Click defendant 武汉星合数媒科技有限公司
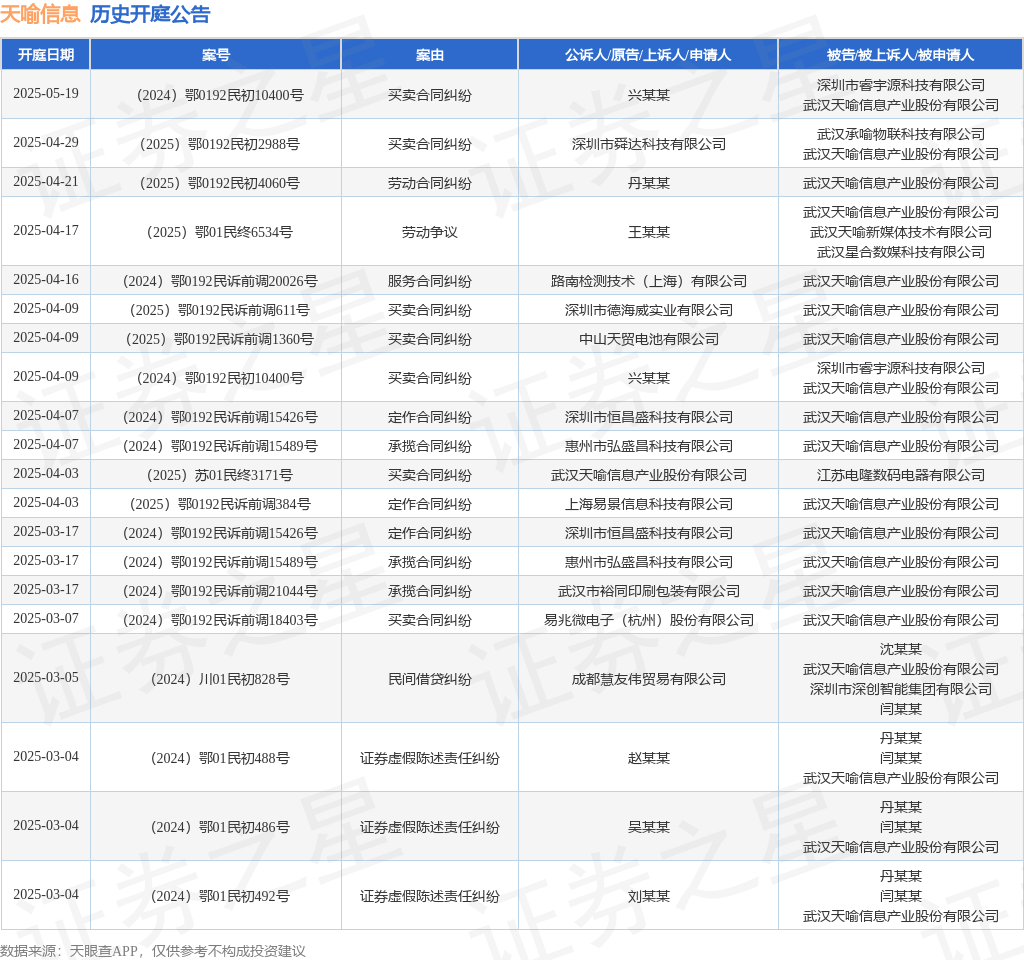 [901, 252]
